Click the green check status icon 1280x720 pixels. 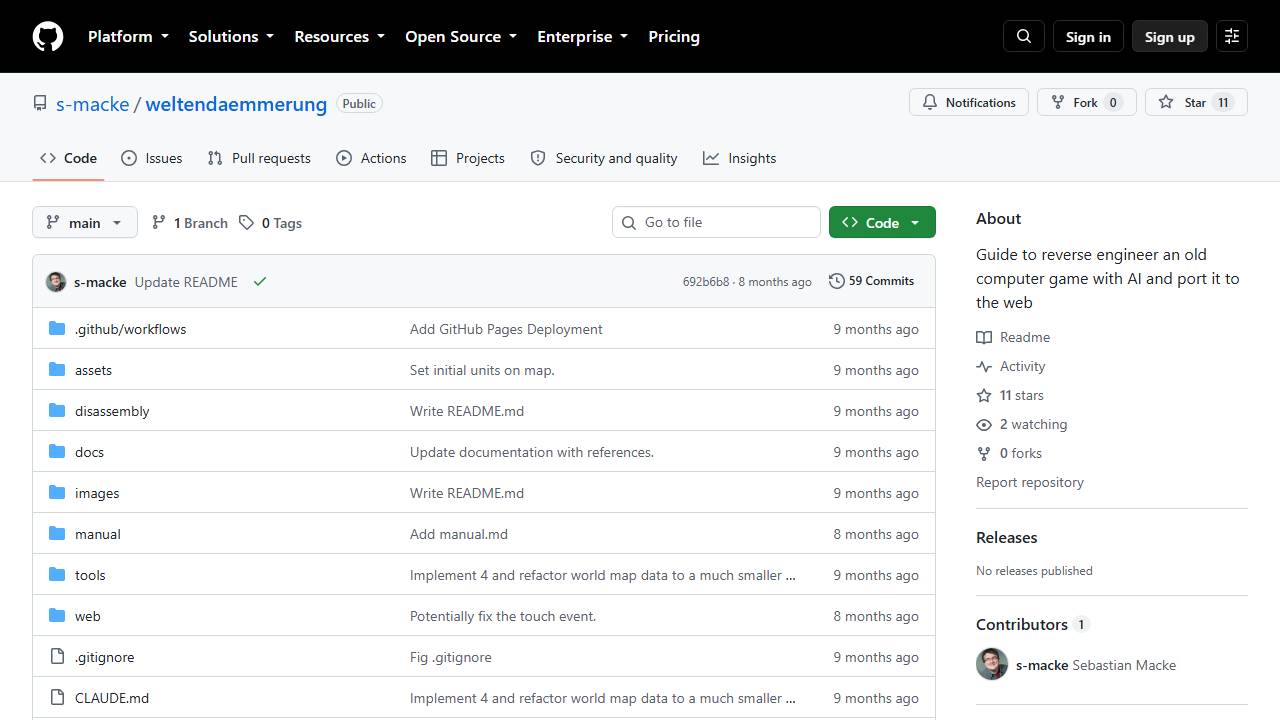pos(260,282)
